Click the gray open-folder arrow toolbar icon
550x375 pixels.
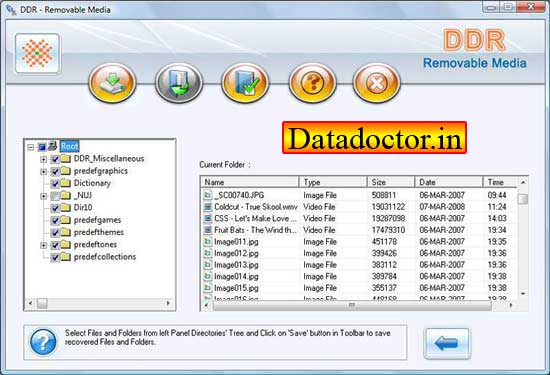pyautogui.click(x=179, y=83)
